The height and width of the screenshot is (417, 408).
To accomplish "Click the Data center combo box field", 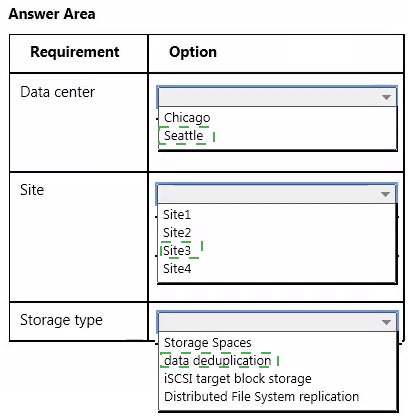I will [277, 97].
